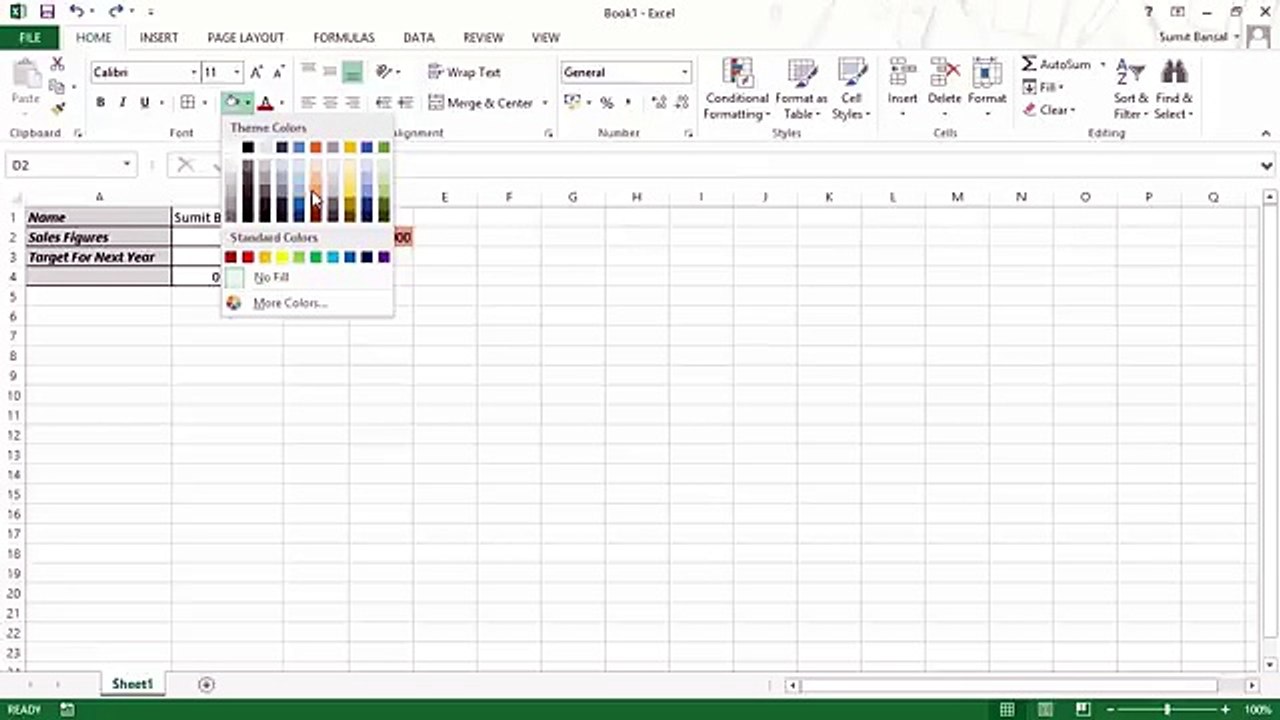
Task: Switch to the DATA tab
Action: tap(419, 37)
